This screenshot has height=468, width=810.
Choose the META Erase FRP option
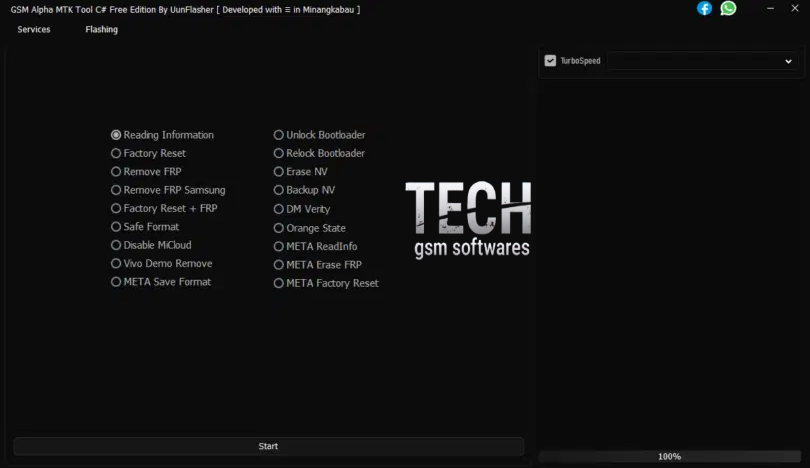318,264
